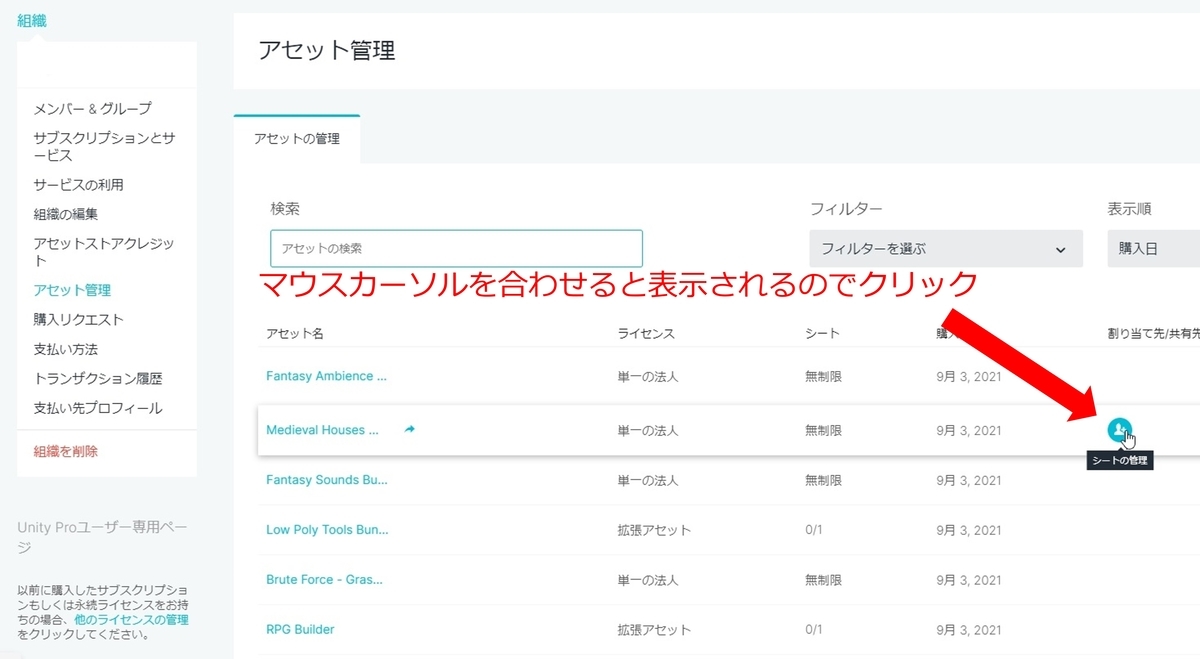This screenshot has width=1200, height=659.
Task: Open the Fantasy Sounds Bu... asset link
Action: point(327,480)
